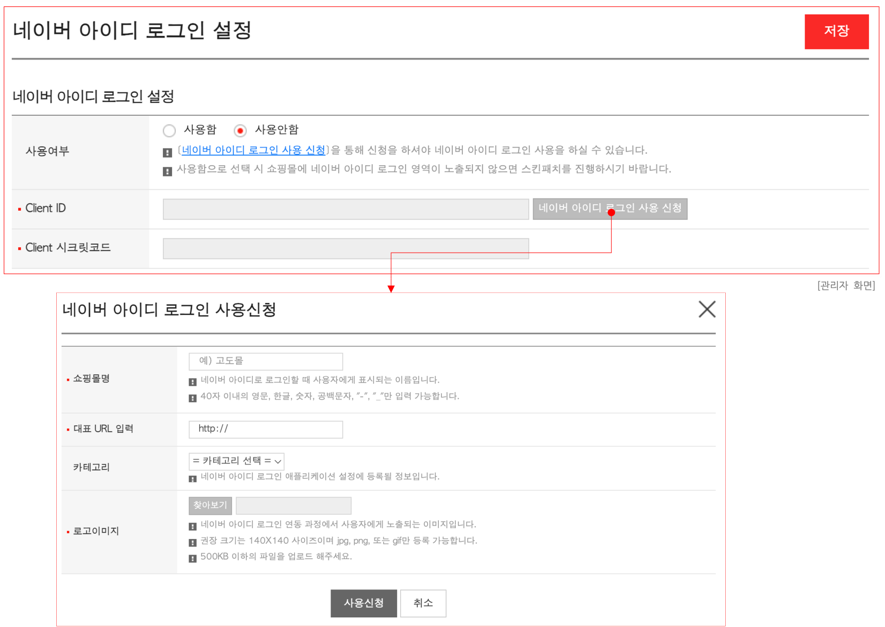Expand the 카테고리 선택 dropdown
The width and height of the screenshot is (885, 627).
tap(236, 461)
